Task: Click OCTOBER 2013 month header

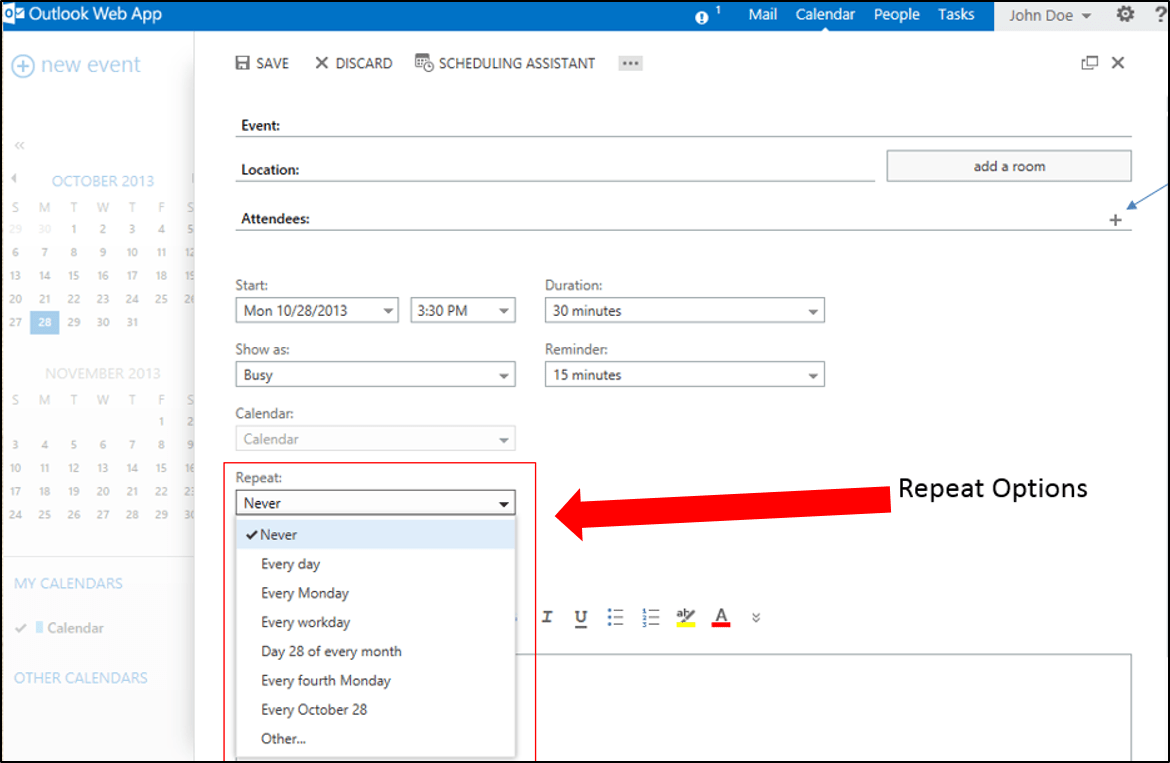Action: [x=103, y=180]
